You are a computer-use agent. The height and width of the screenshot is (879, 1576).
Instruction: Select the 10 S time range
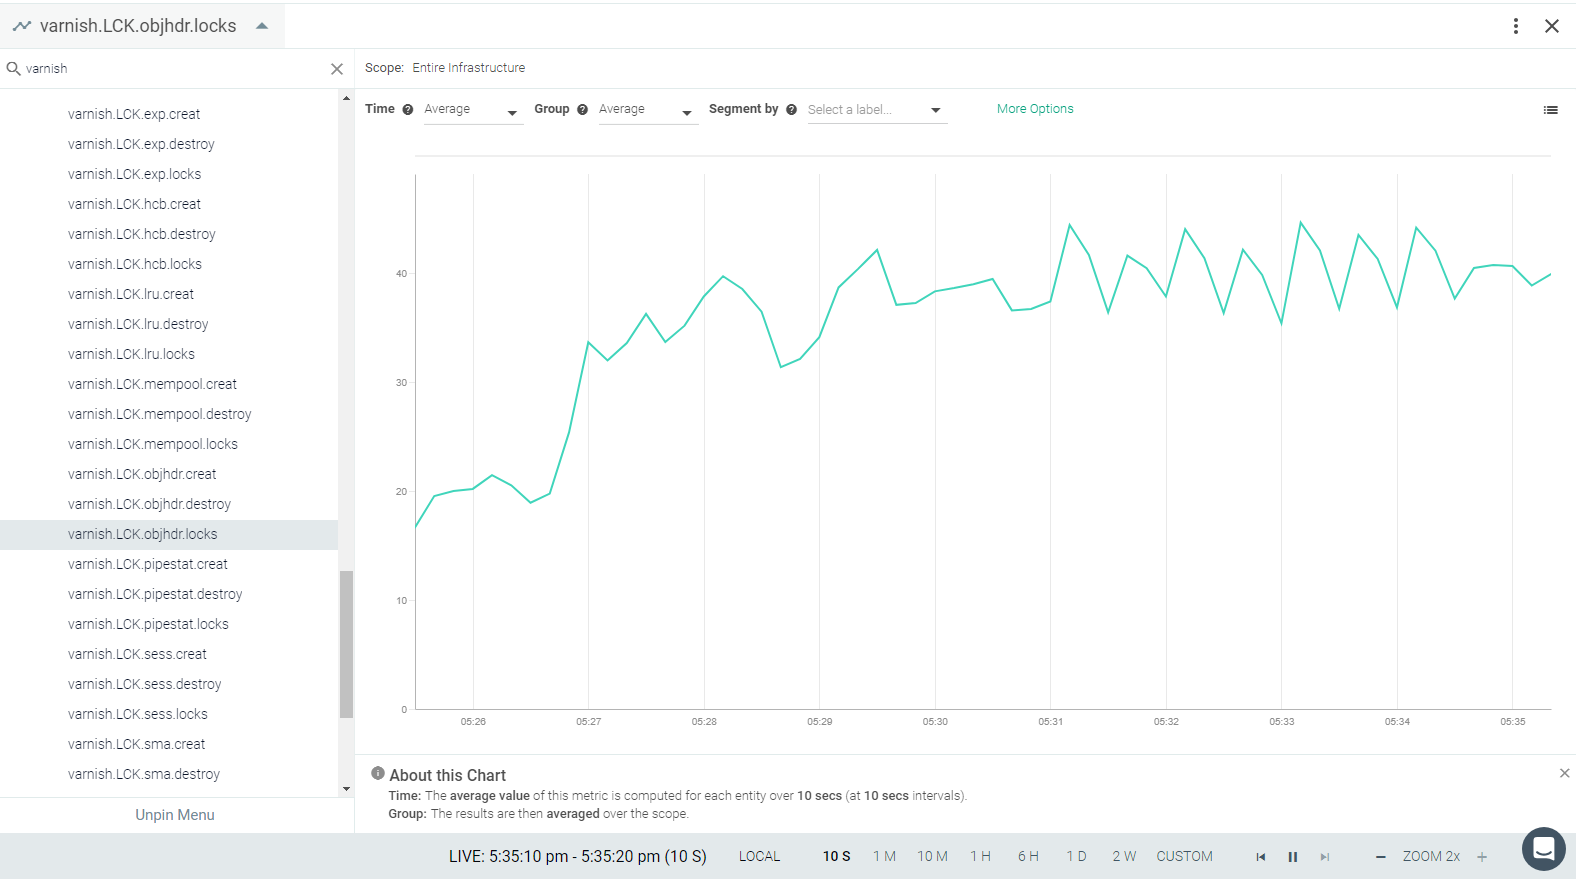click(x=837, y=857)
